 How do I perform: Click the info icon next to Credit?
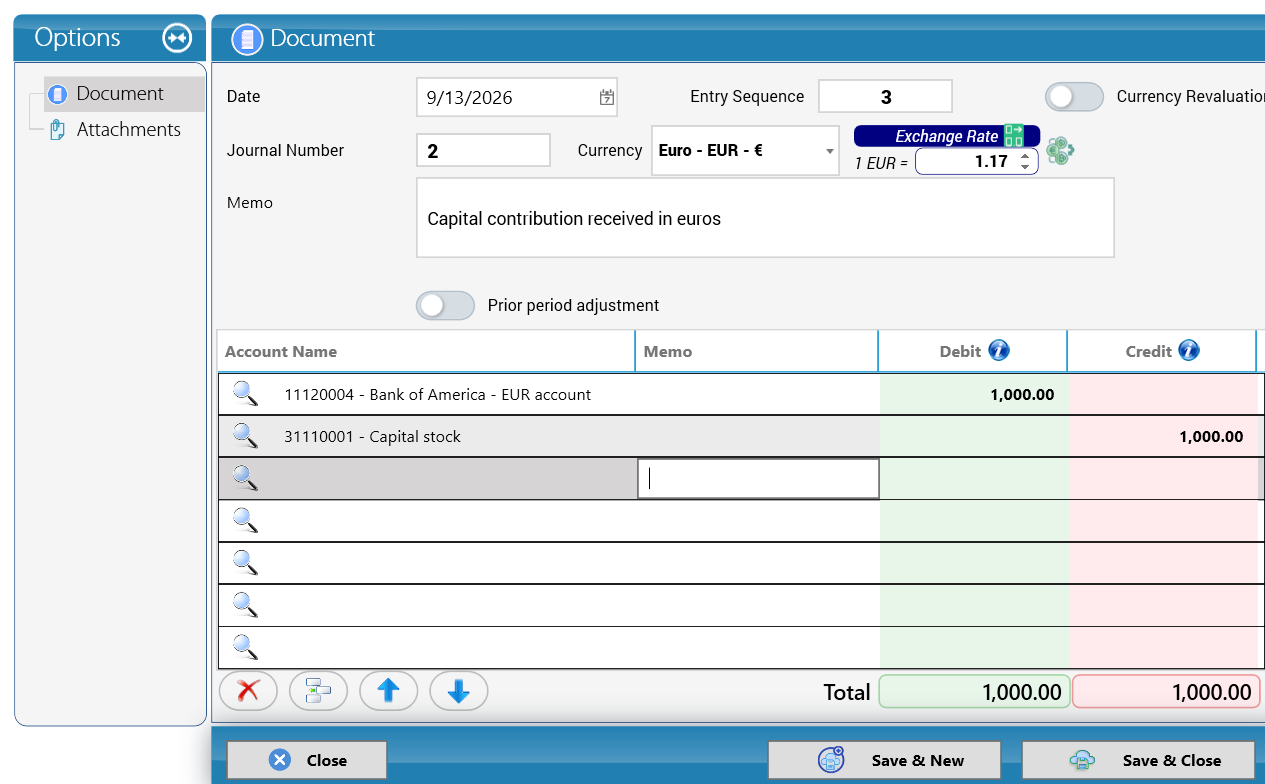1188,350
